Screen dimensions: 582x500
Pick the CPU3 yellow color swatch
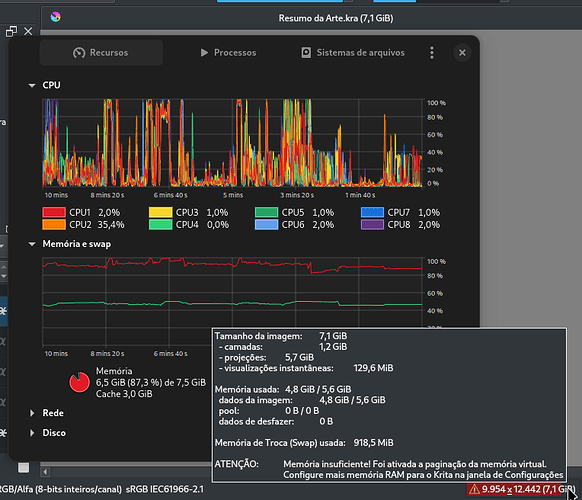(160, 212)
